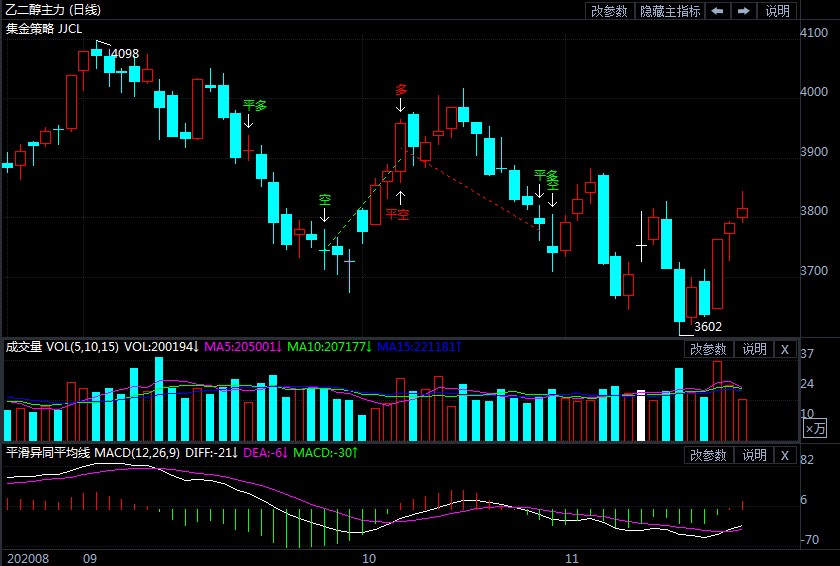The width and height of the screenshot is (840, 566).
Task: Click the ×万 volume unit icon
Action: coord(815,428)
